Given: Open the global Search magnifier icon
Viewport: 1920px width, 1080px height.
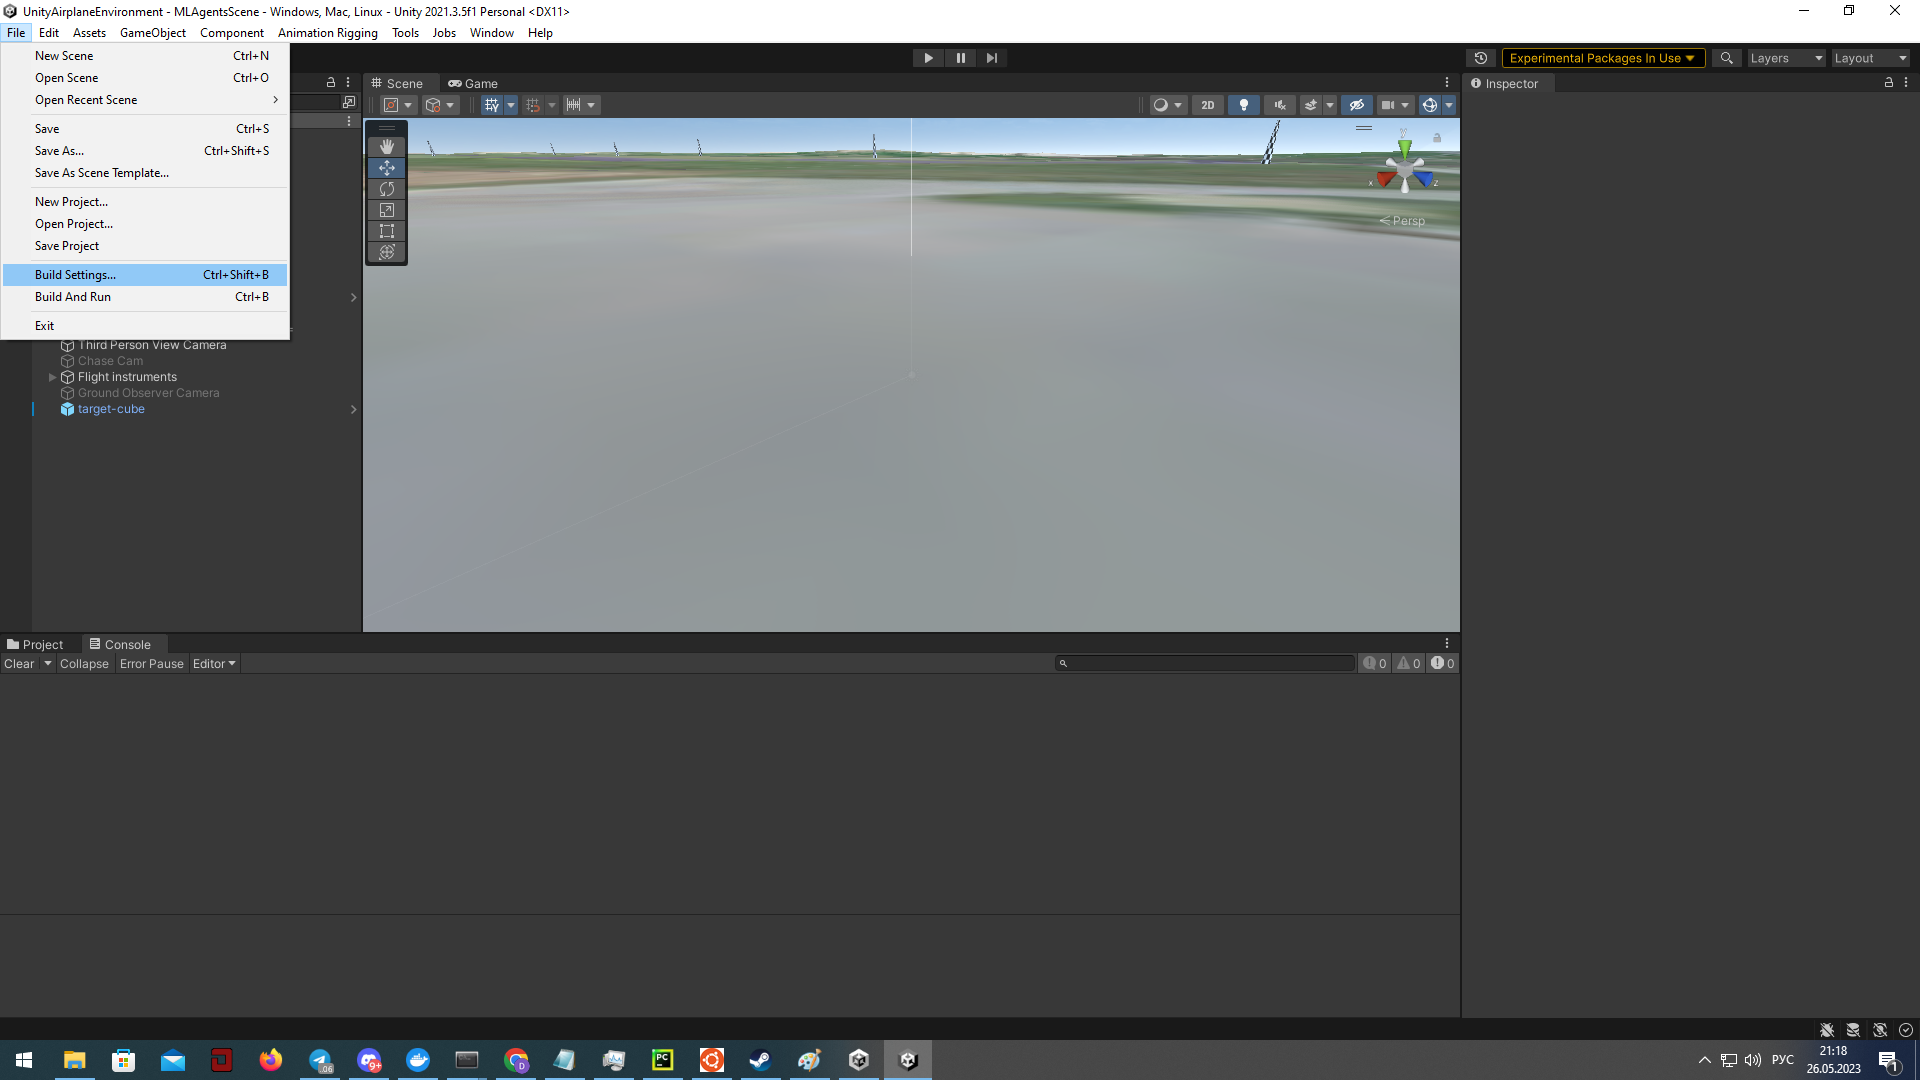Looking at the screenshot, I should click(1726, 58).
